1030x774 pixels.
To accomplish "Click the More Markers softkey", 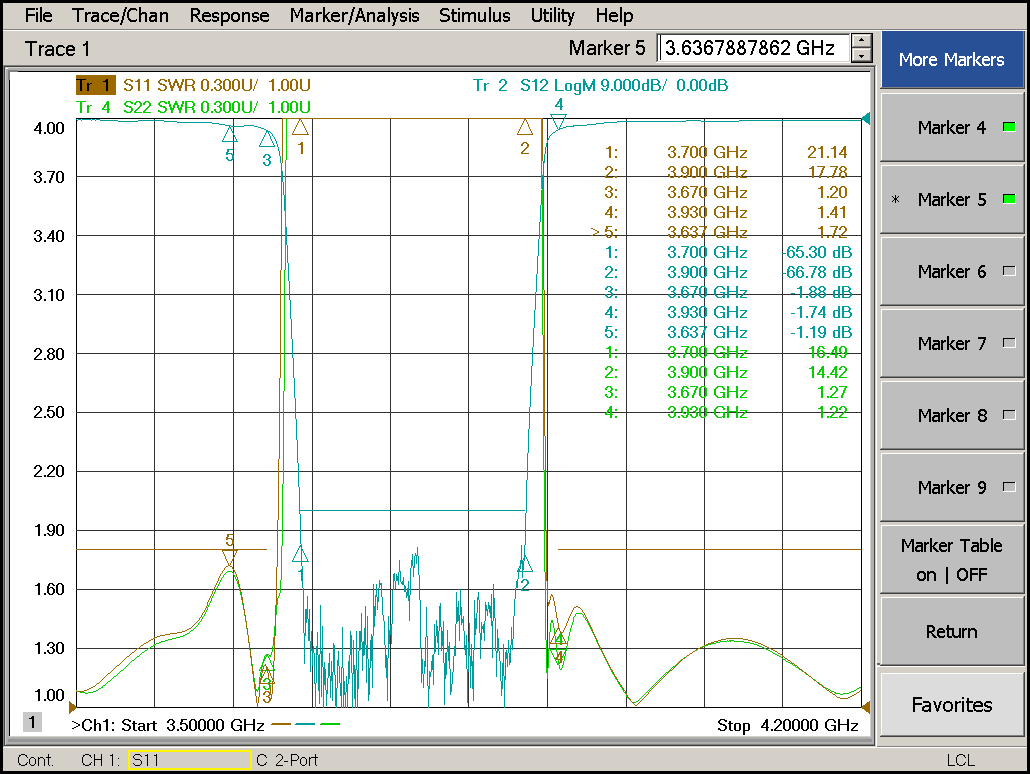I will tap(952, 60).
